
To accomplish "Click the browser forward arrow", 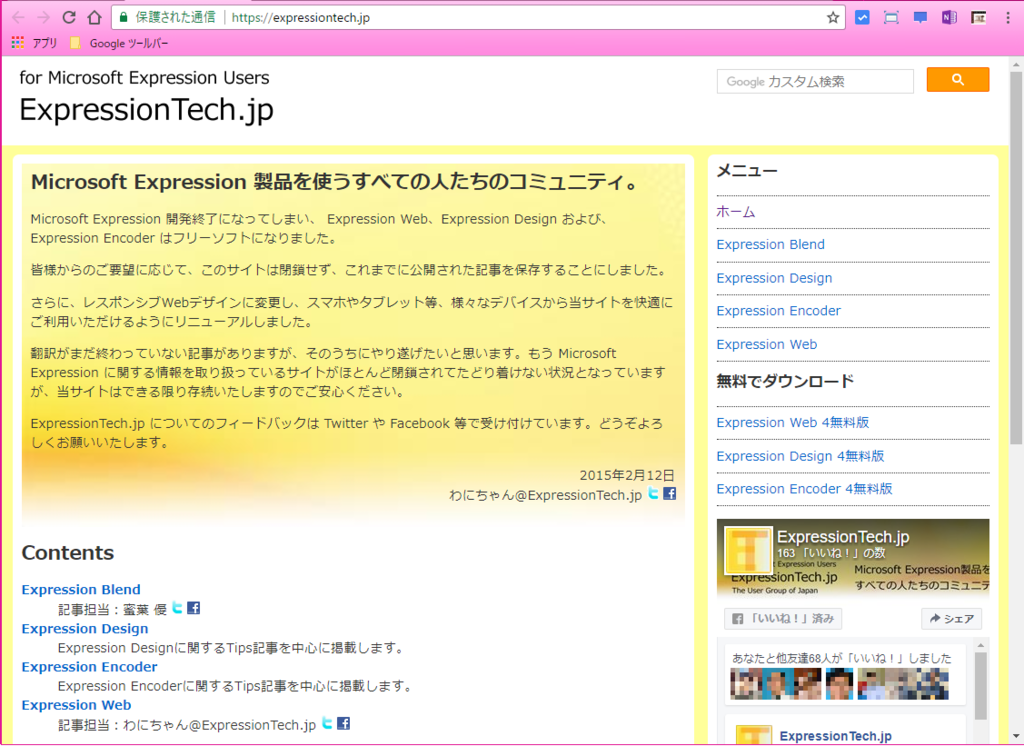I will click(x=43, y=18).
